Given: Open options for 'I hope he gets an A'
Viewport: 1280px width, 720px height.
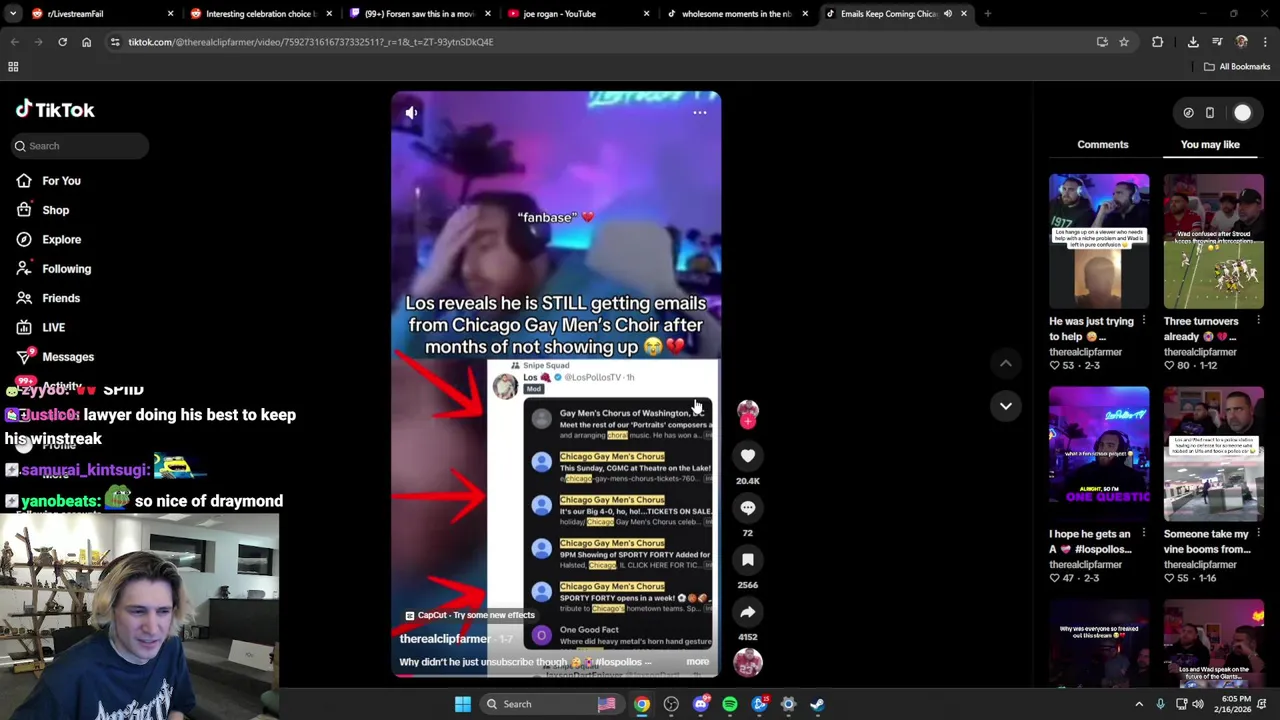Looking at the screenshot, I should point(1143,534).
